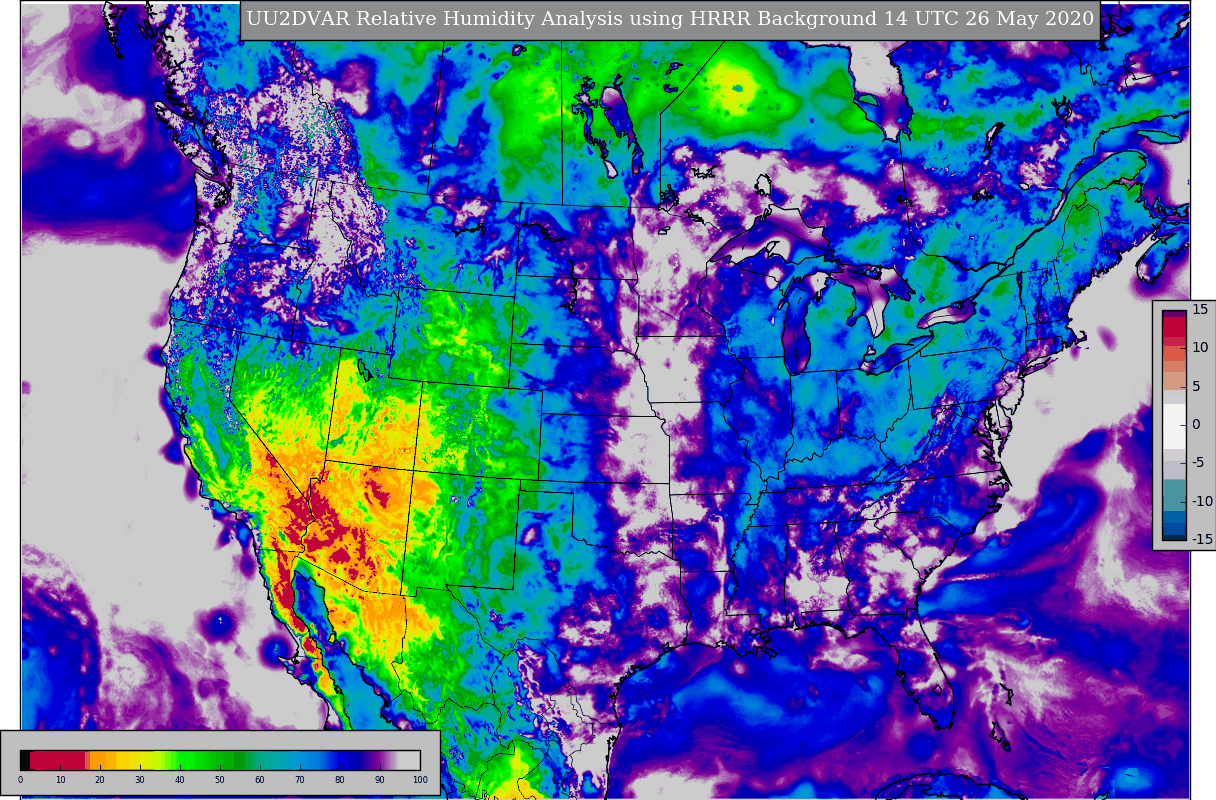Click the 15 label on the difference colorbar

point(1200,309)
